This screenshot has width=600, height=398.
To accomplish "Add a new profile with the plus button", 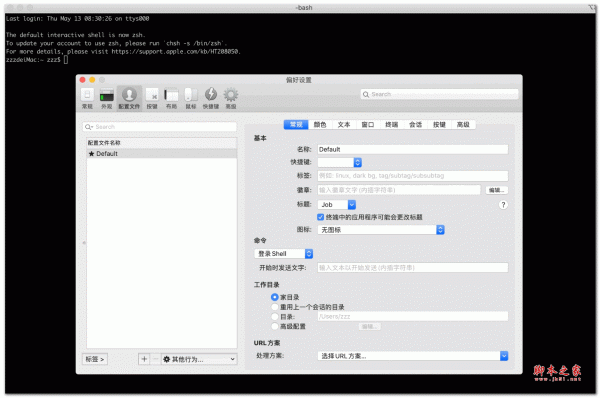I will 144,359.
